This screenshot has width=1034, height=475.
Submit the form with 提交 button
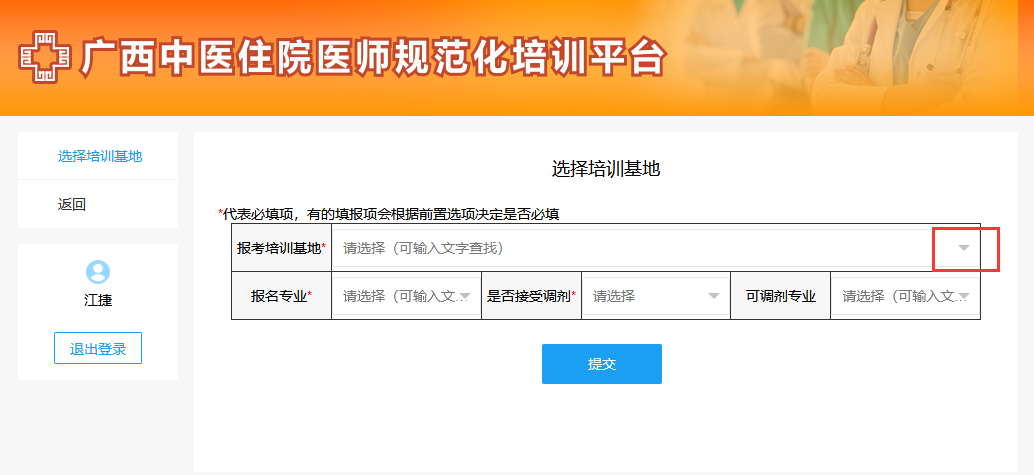601,364
